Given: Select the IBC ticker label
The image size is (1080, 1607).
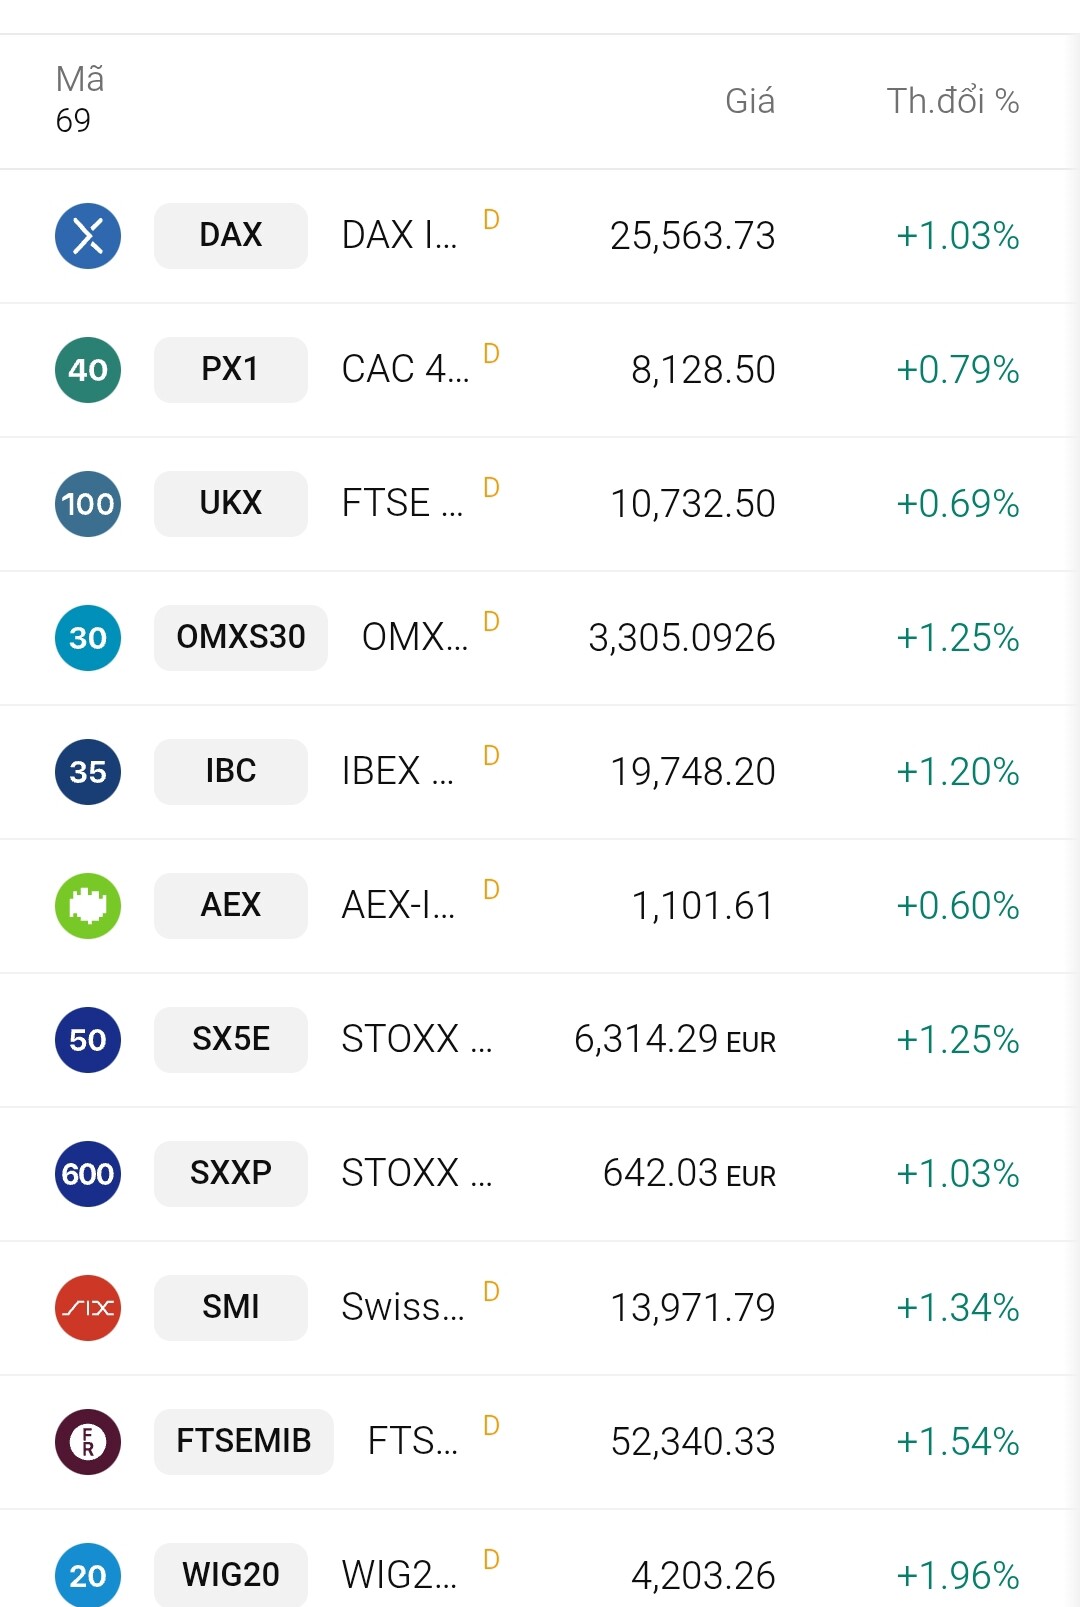Looking at the screenshot, I should tap(231, 772).
